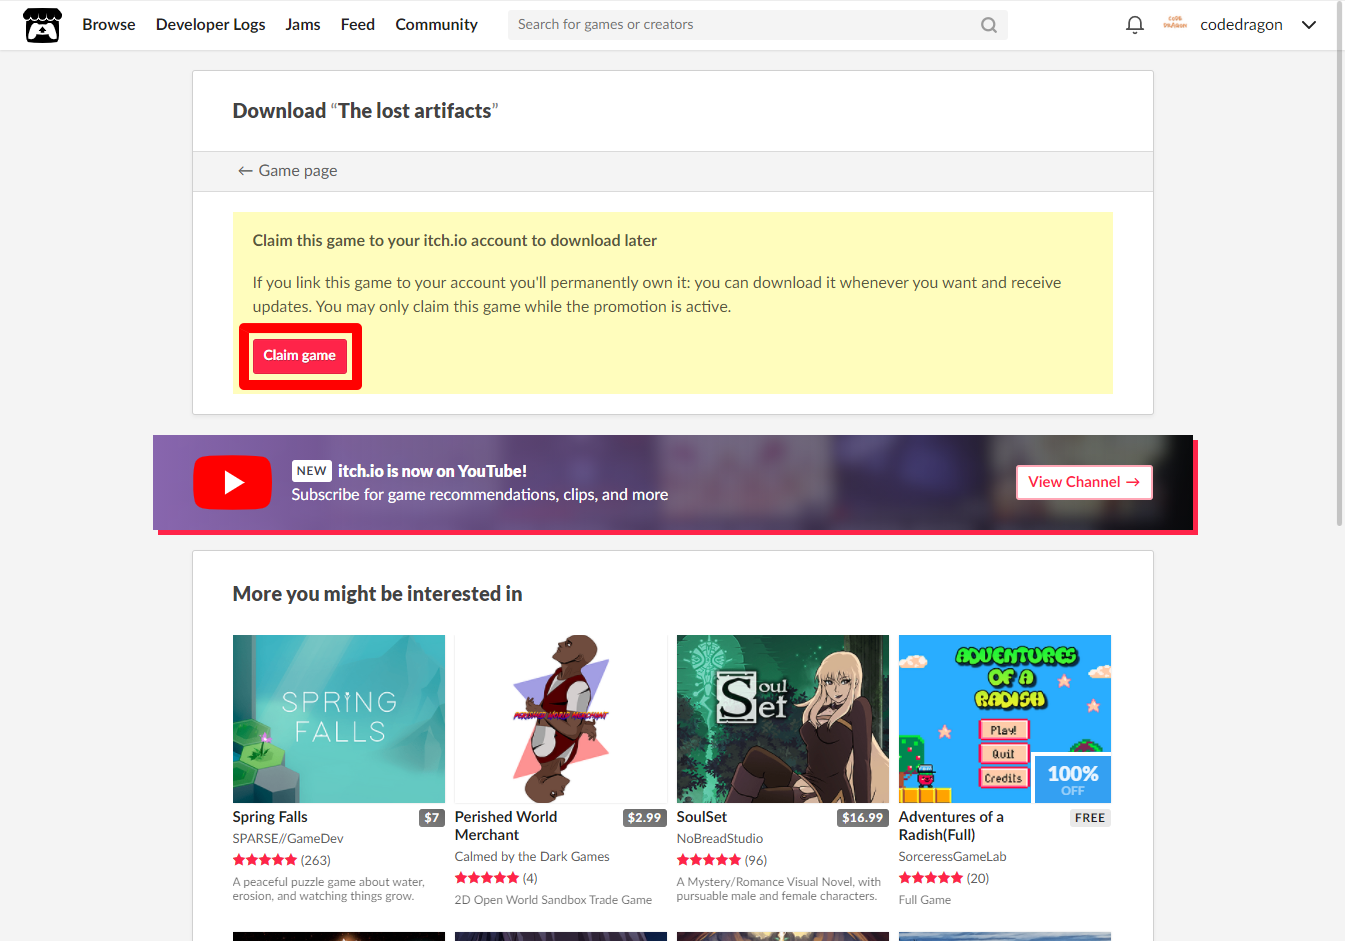
Task: Click 'More you might be interested in' heading
Action: click(377, 594)
